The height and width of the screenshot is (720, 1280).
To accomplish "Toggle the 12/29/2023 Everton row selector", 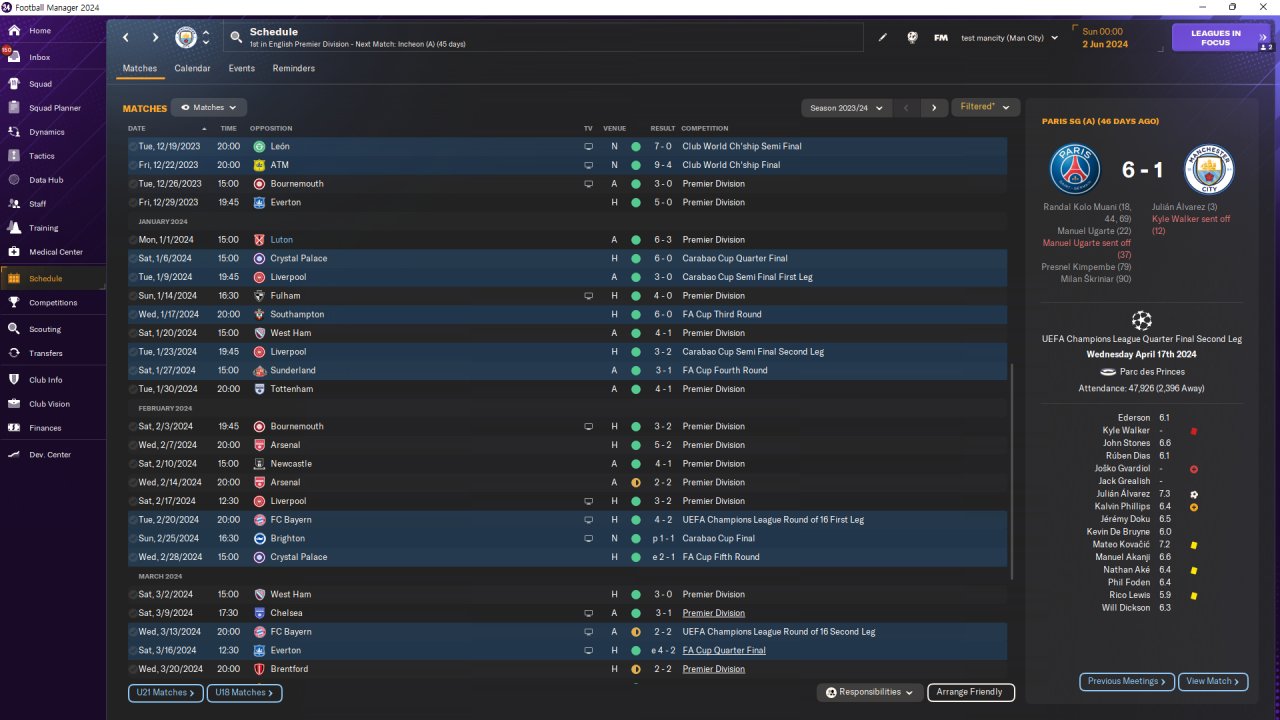I will (x=133, y=202).
